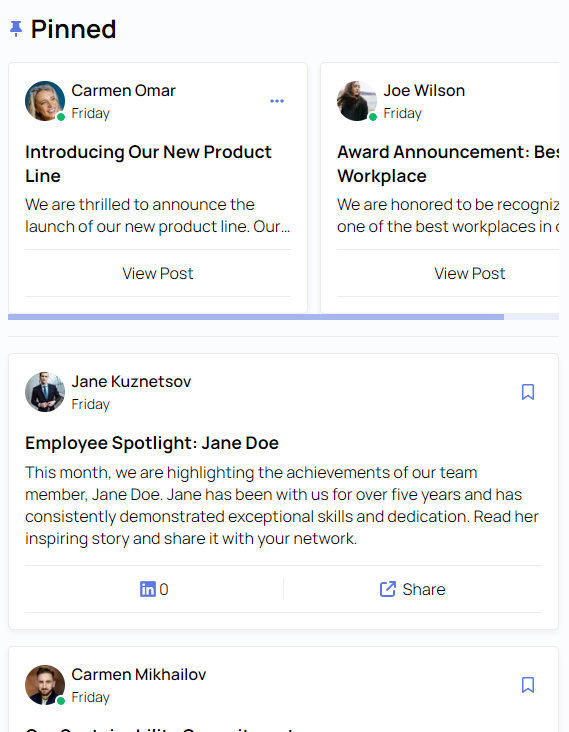This screenshot has width=569, height=732.
Task: Open Introducing Our New Product Line title
Action: pos(148,164)
